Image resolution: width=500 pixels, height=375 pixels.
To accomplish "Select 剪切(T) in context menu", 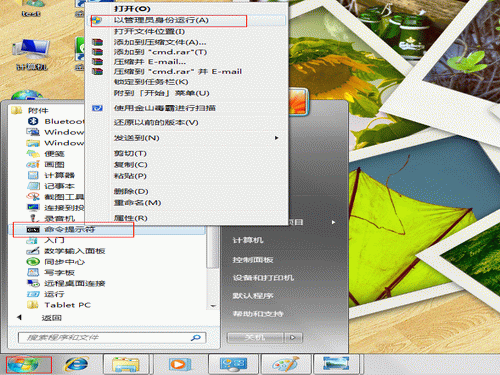I will [x=130, y=153].
